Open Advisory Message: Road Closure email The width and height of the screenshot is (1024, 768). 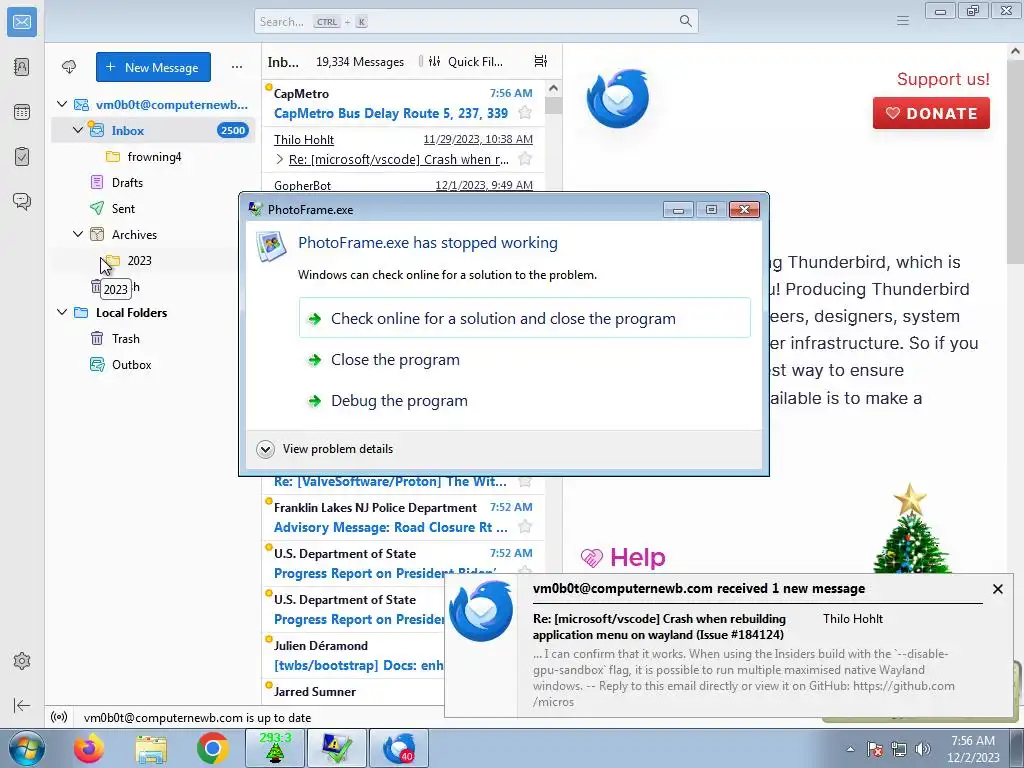pyautogui.click(x=402, y=517)
